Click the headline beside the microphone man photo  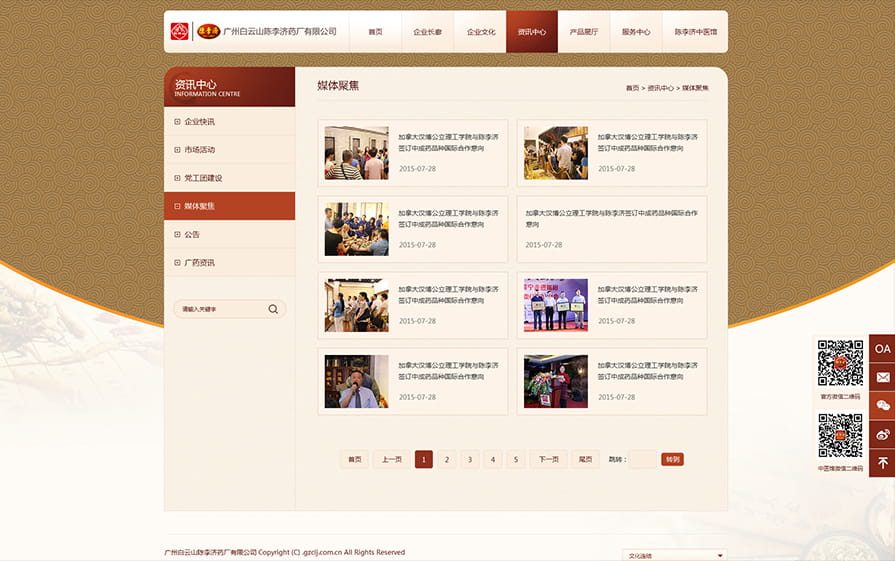click(x=448, y=371)
